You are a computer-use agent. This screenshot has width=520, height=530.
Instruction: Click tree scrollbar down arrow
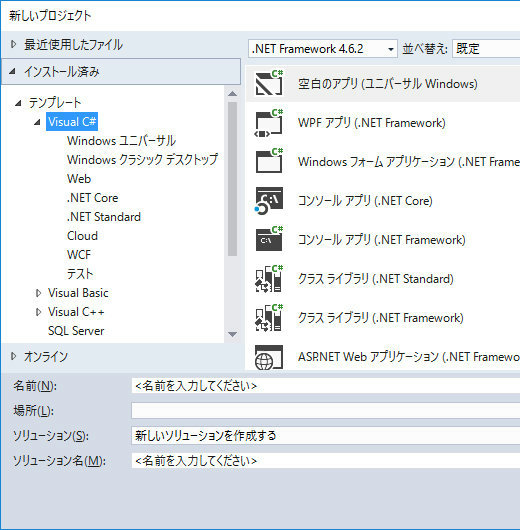(x=233, y=334)
